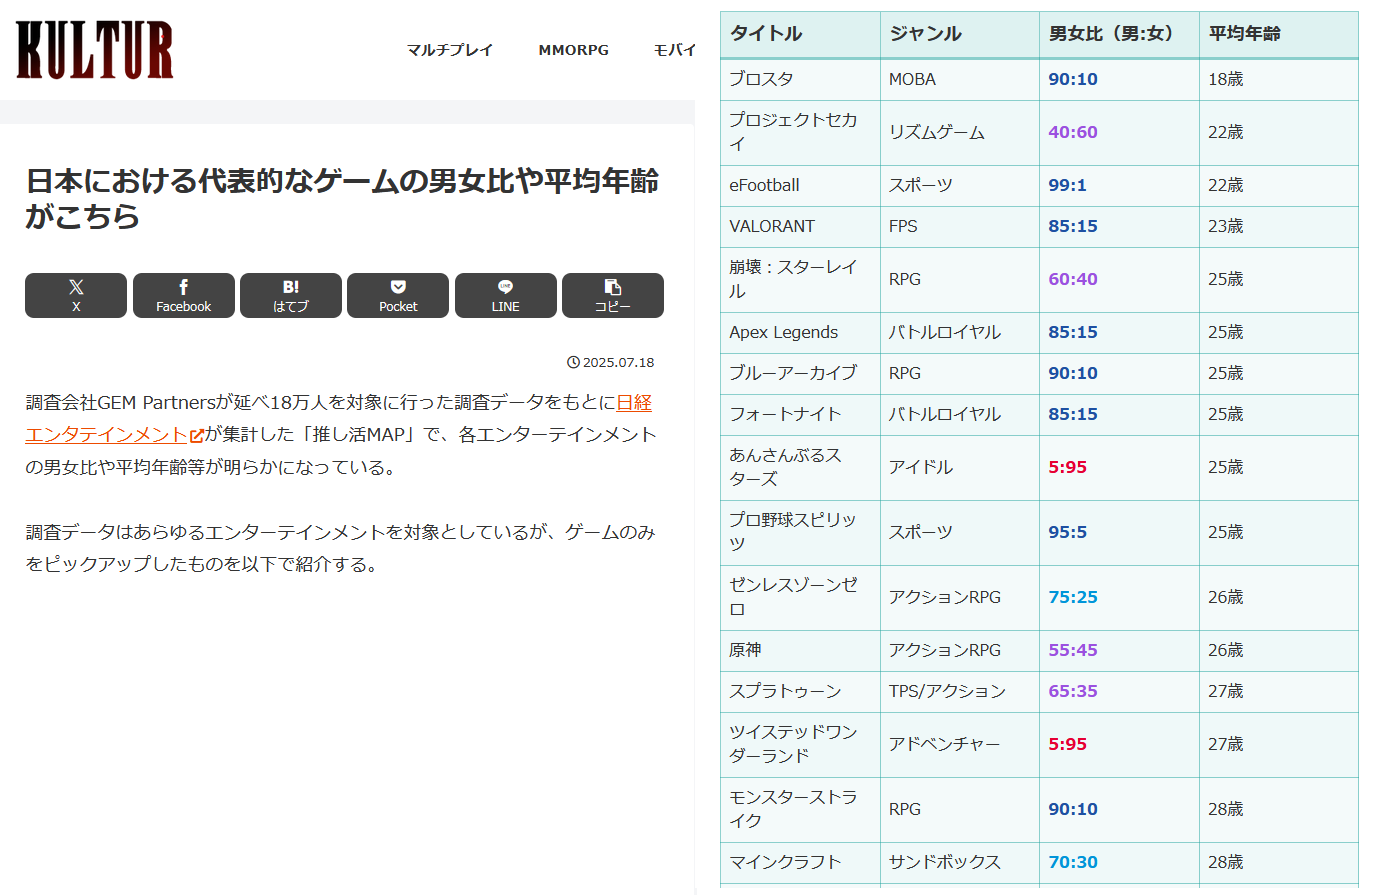Select the プロ野球スピリッツ title cell

coord(800,532)
